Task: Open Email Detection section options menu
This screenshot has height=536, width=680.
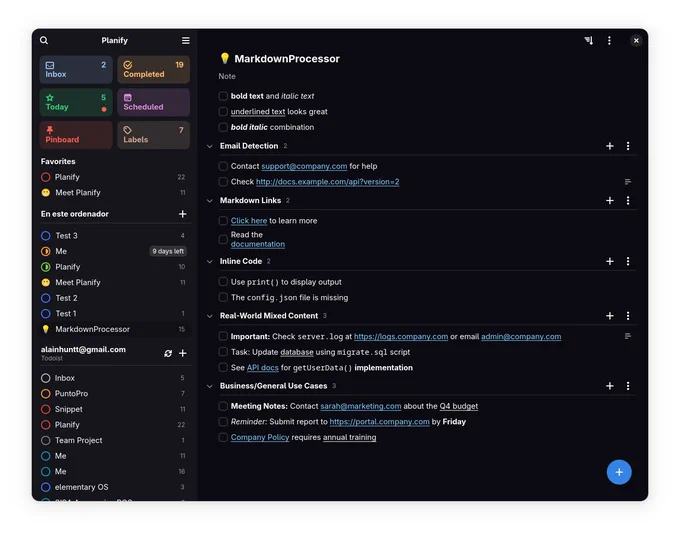Action: click(628, 146)
